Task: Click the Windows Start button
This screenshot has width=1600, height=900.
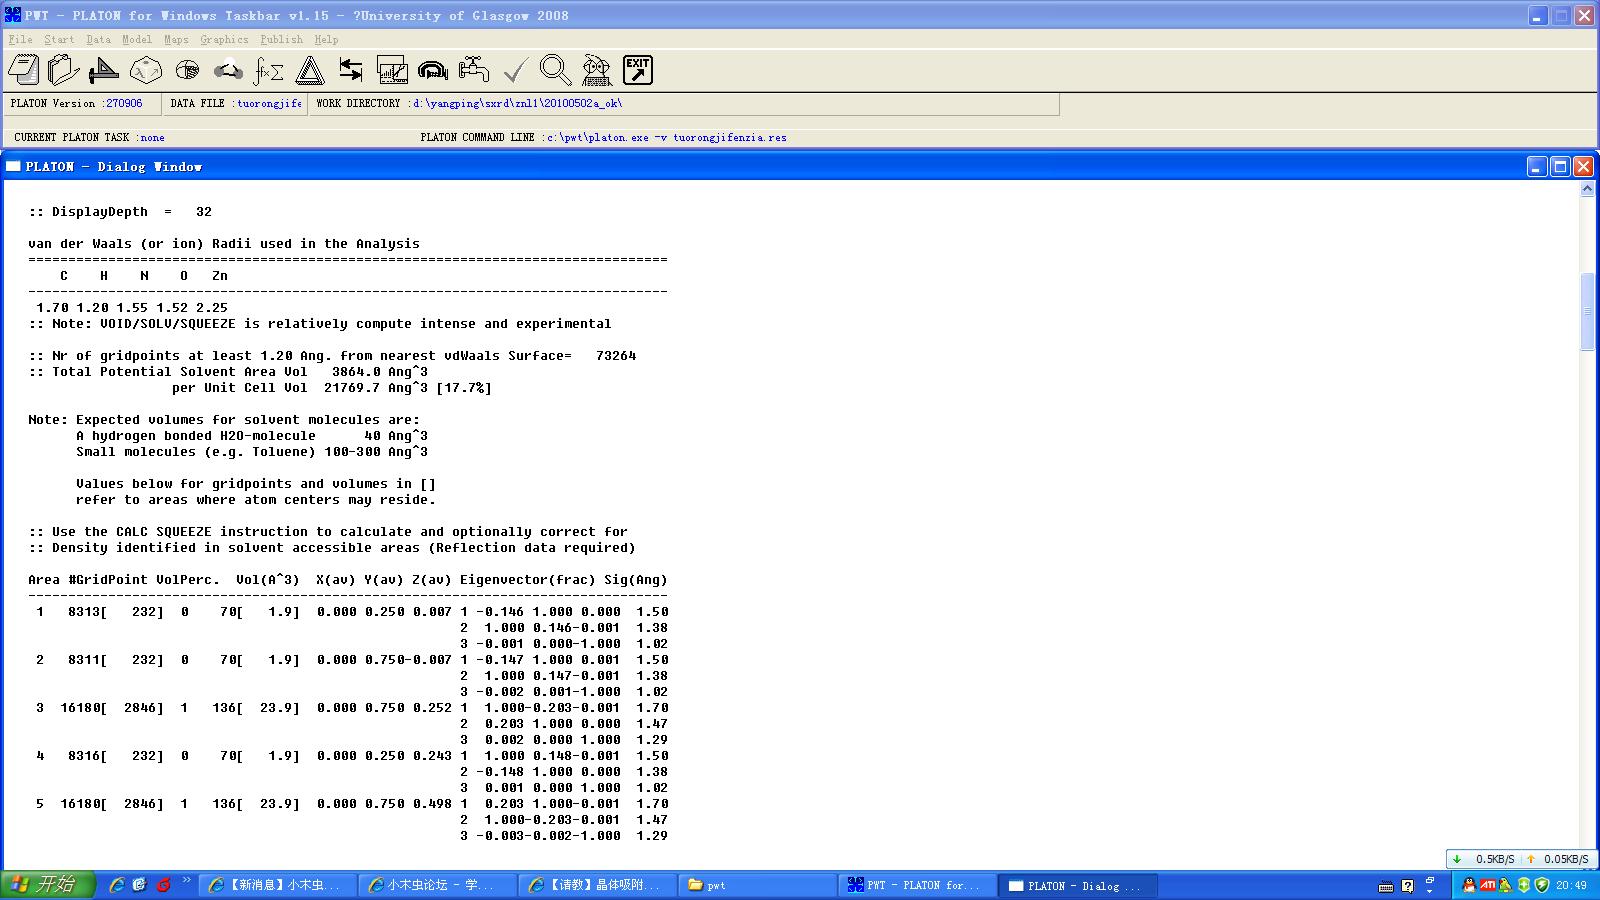Action: [48, 885]
